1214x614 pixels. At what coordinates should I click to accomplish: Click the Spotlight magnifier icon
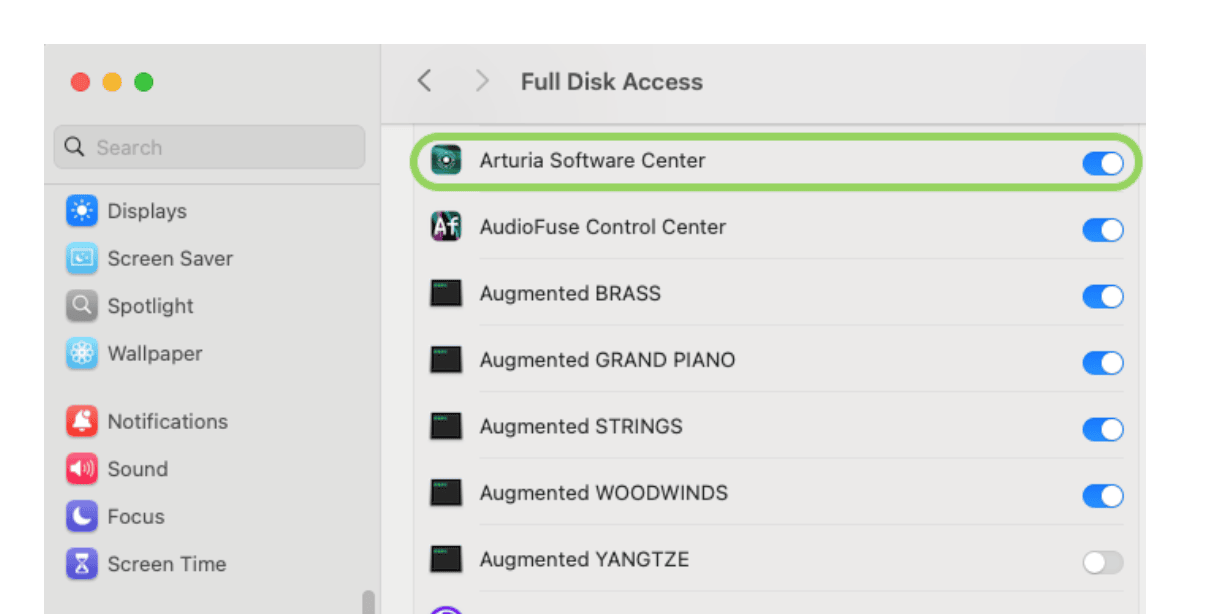[x=82, y=306]
